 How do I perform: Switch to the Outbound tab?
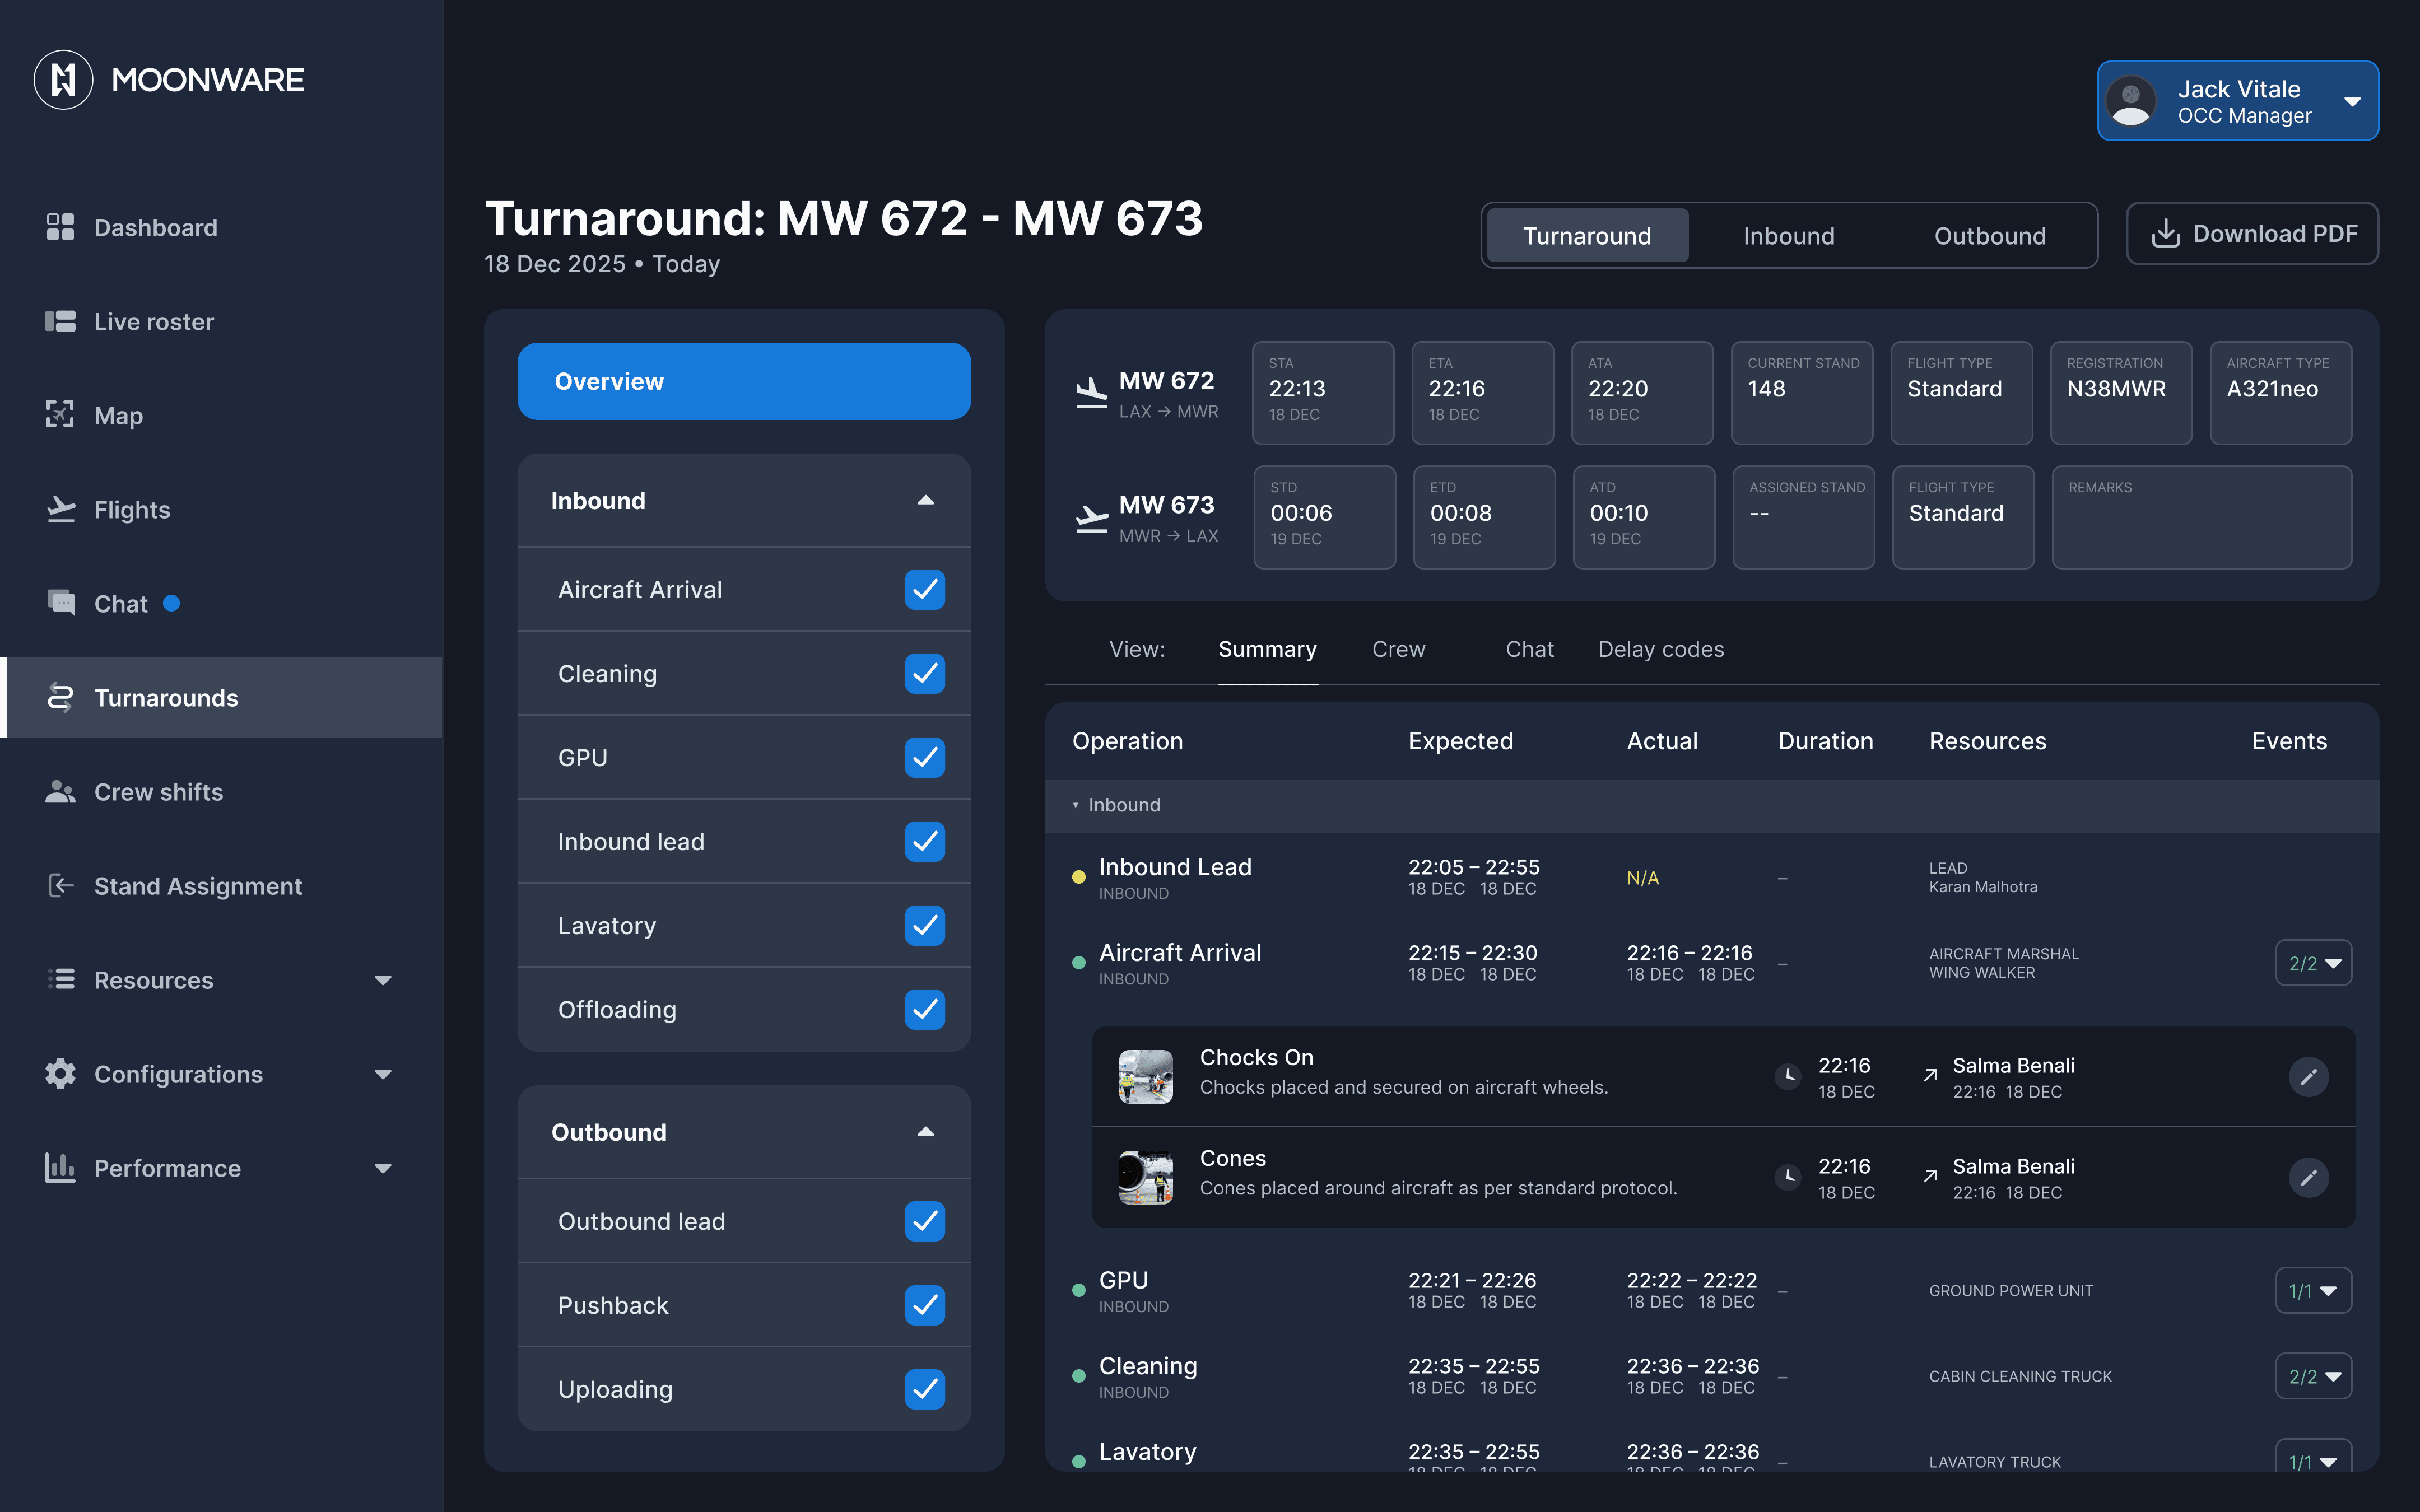tap(1989, 236)
